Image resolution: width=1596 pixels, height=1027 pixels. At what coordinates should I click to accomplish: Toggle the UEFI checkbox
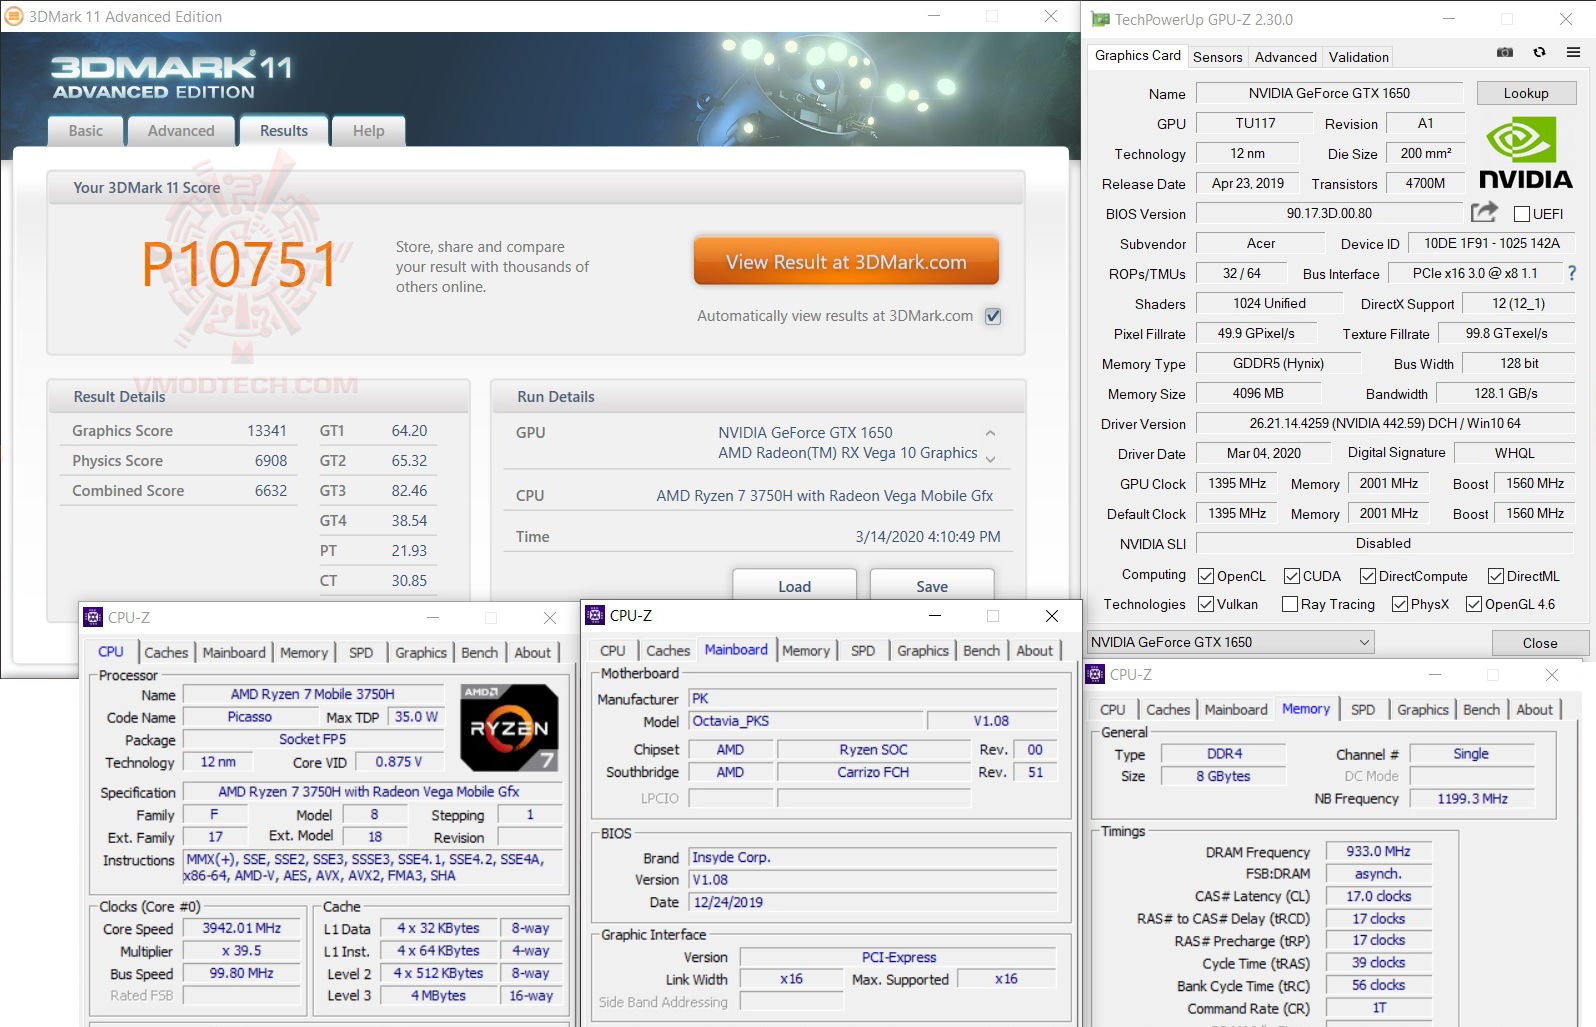pyautogui.click(x=1522, y=214)
